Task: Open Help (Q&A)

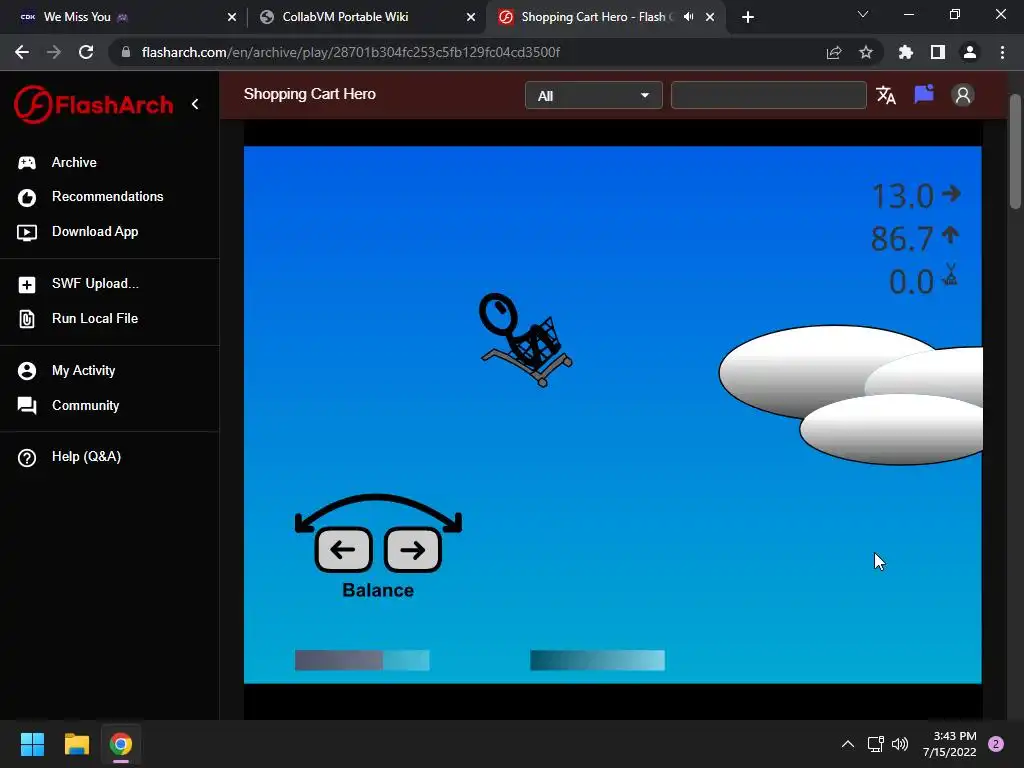Action: coord(86,456)
